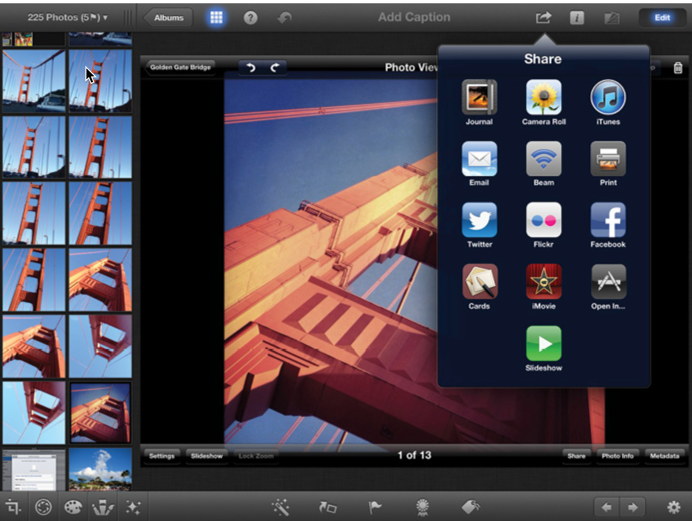Start Slideshow from the Share popover
Viewport: 692px width, 521px height.
coord(543,343)
